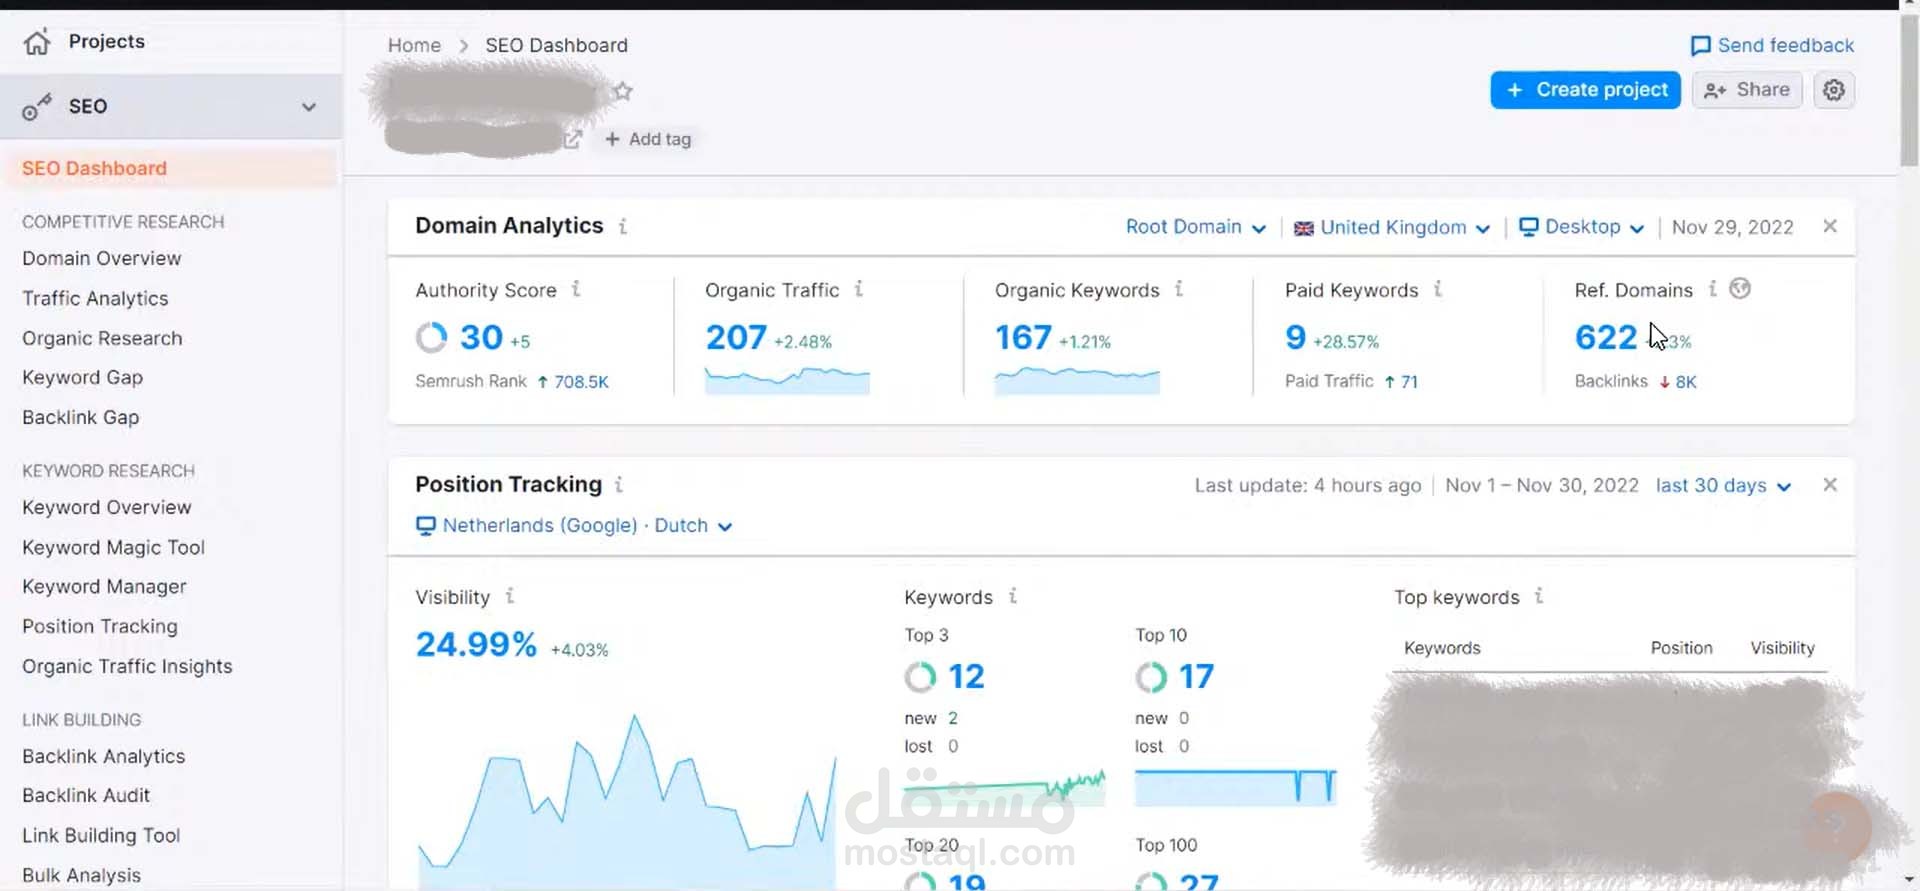The width and height of the screenshot is (1920, 891).
Task: Show Organic Keywords info tooltip
Action: (x=1179, y=289)
